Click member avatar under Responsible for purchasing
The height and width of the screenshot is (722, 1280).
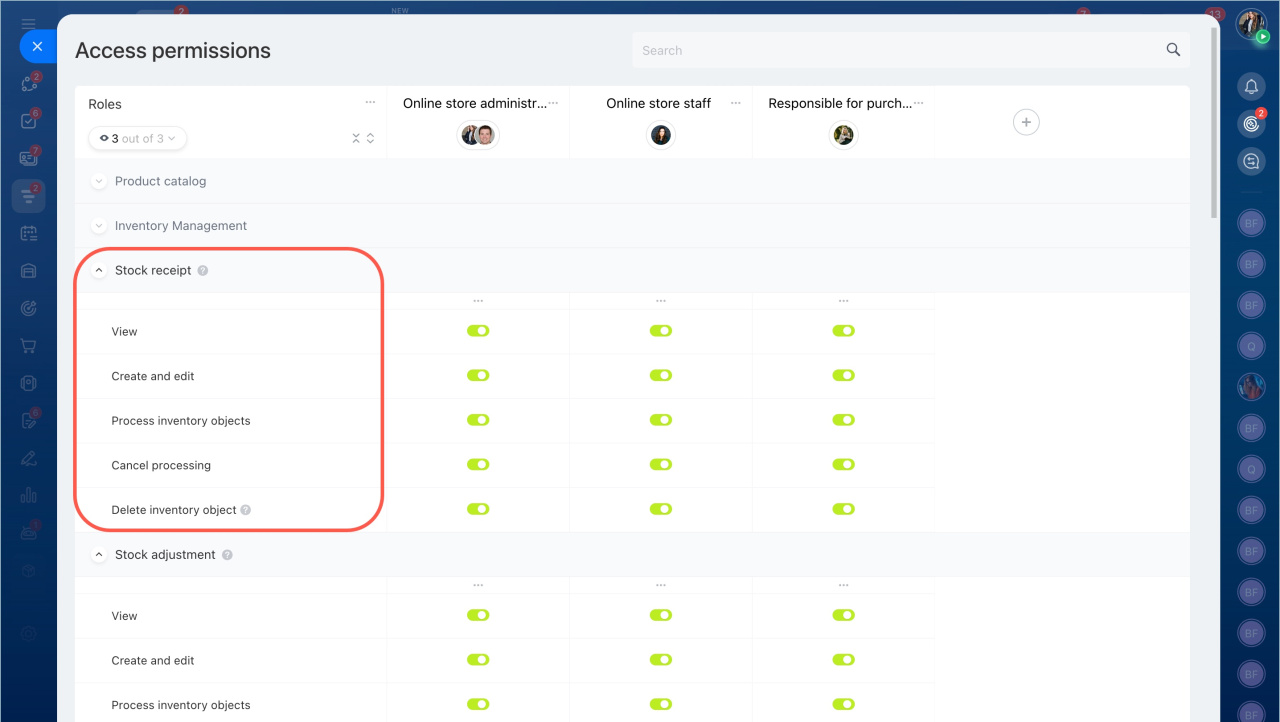pyautogui.click(x=844, y=135)
